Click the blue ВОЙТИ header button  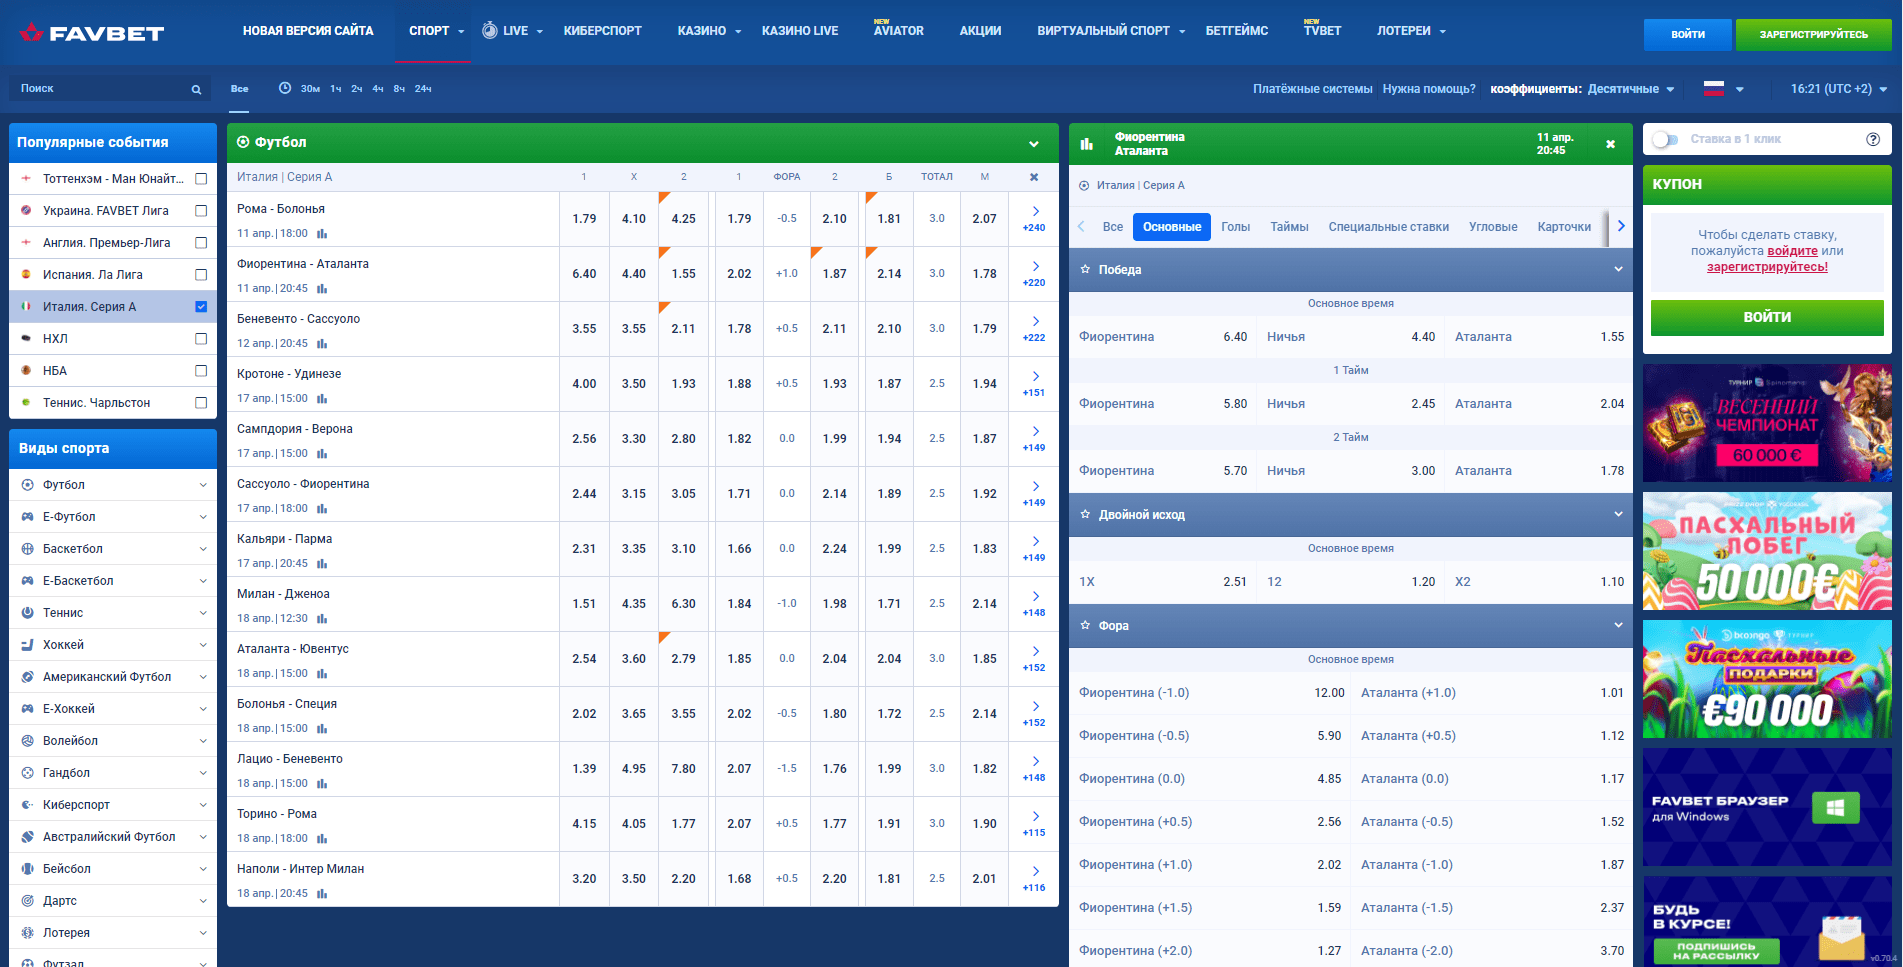1688,34
